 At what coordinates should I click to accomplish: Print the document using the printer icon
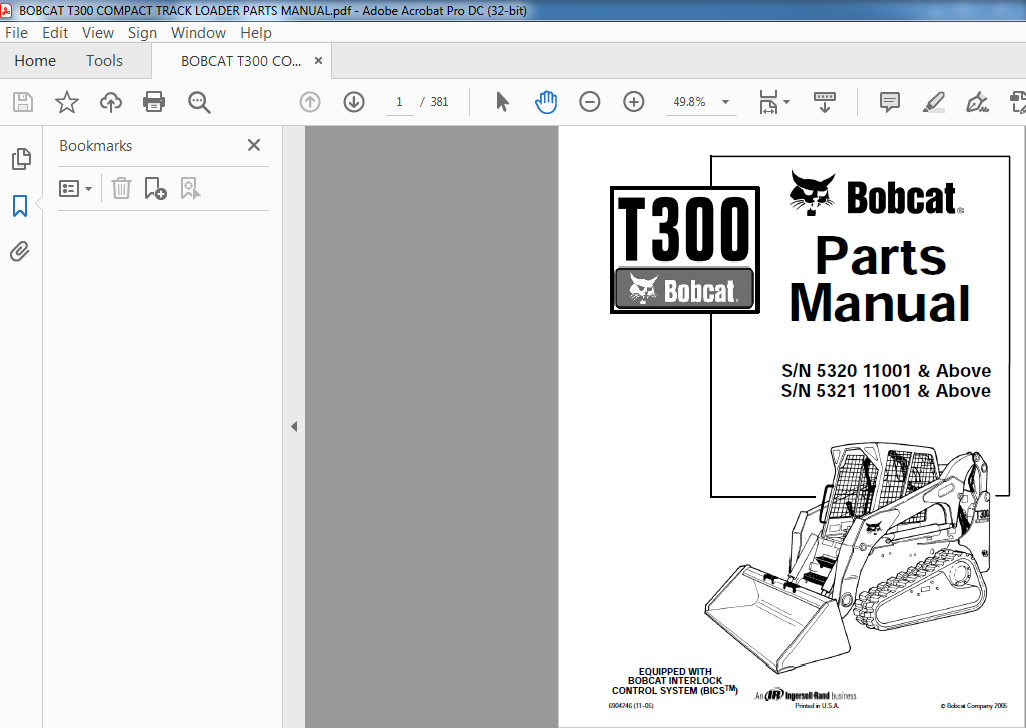pyautogui.click(x=154, y=102)
